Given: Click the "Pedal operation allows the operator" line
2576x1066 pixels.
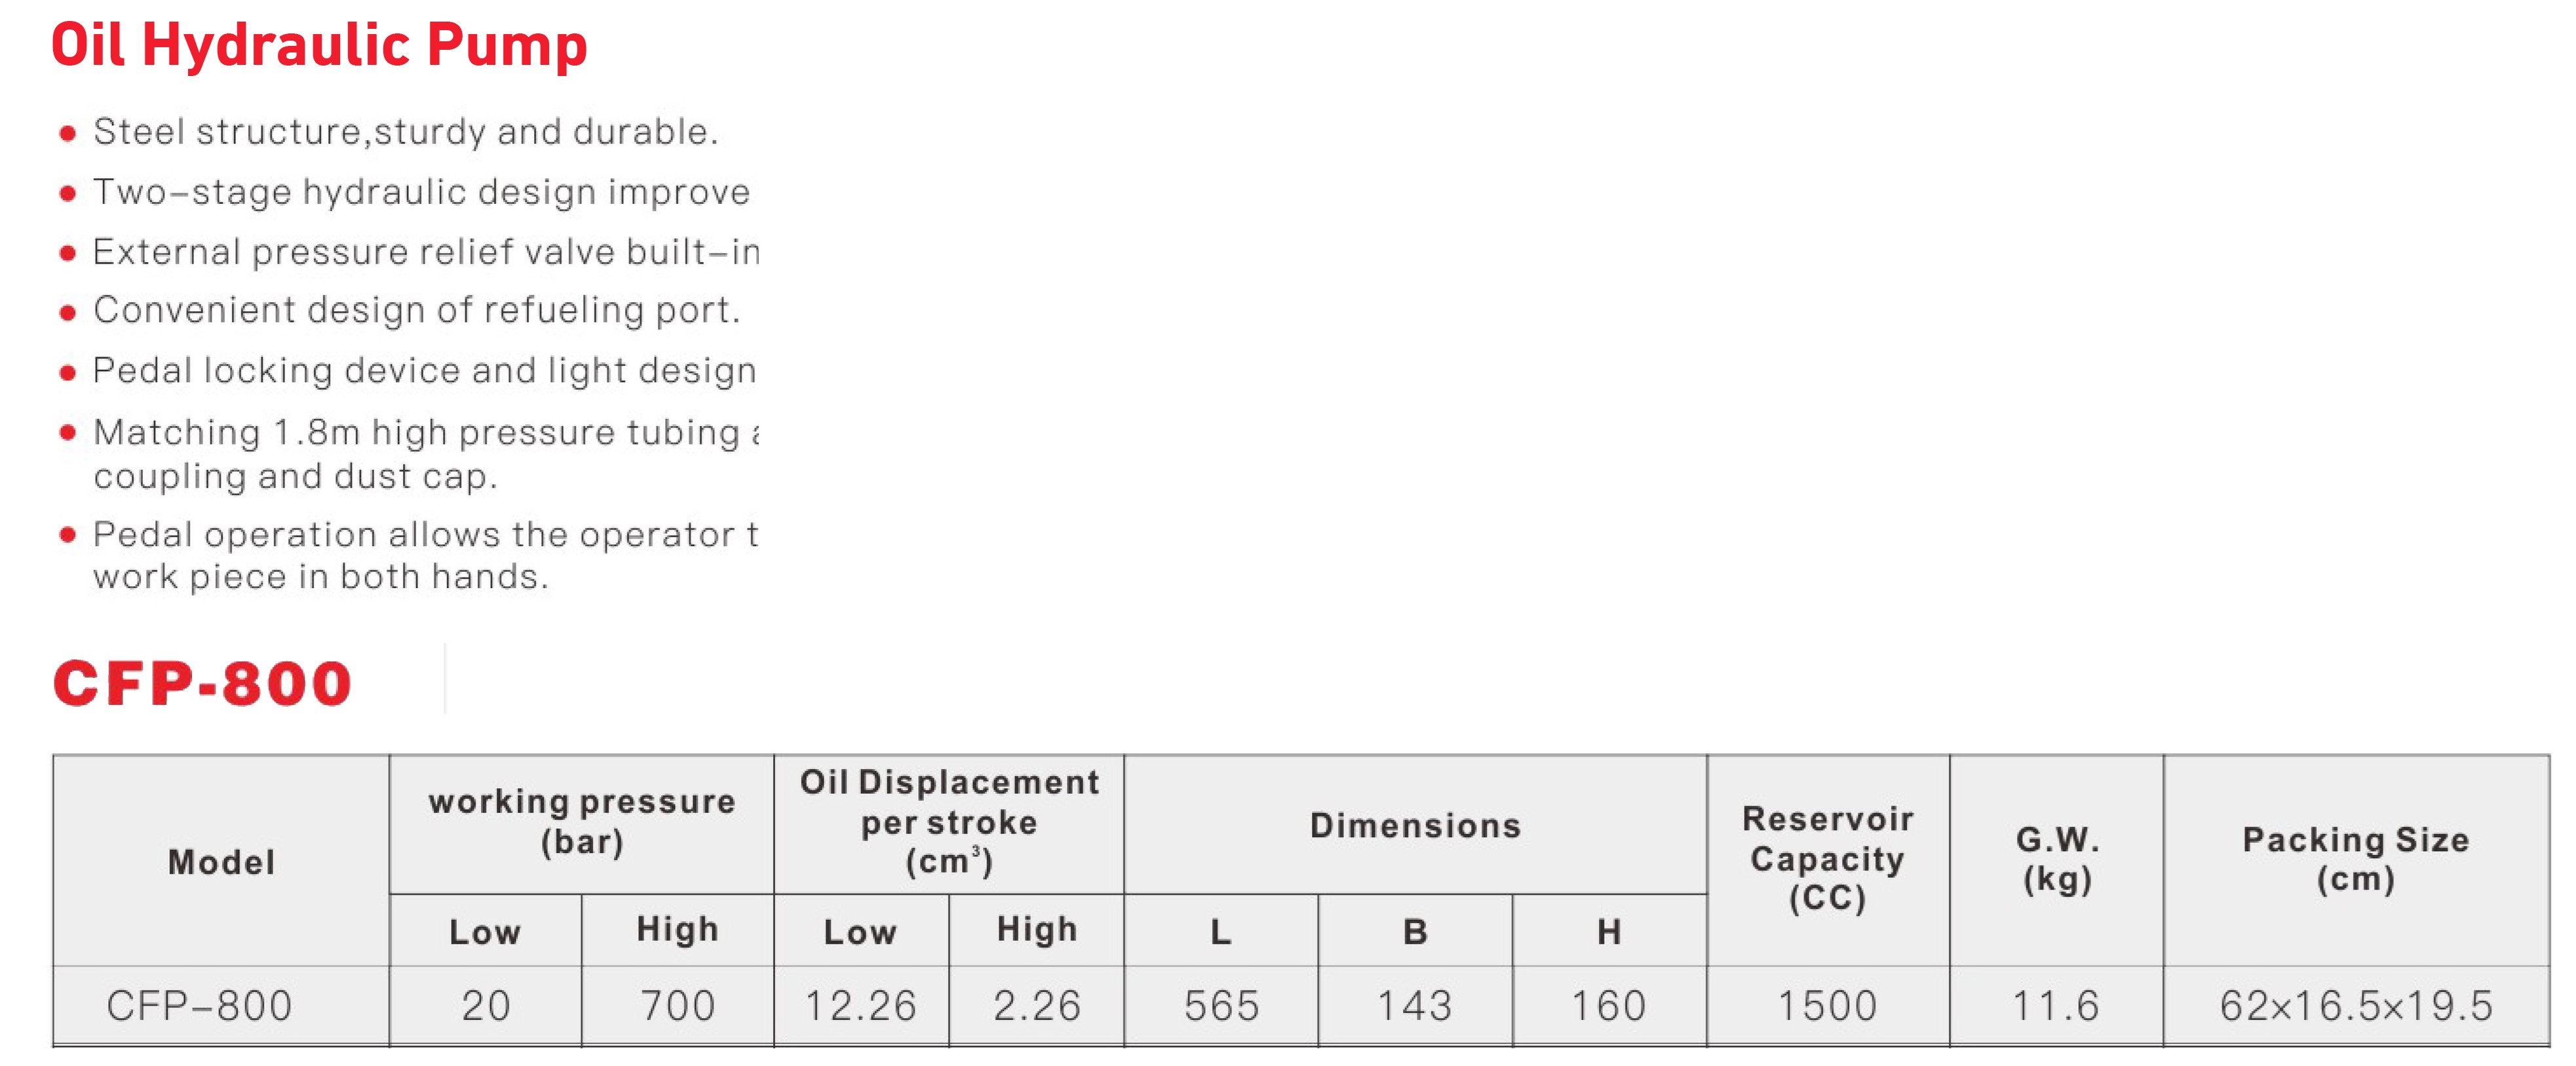Looking at the screenshot, I should (425, 535).
